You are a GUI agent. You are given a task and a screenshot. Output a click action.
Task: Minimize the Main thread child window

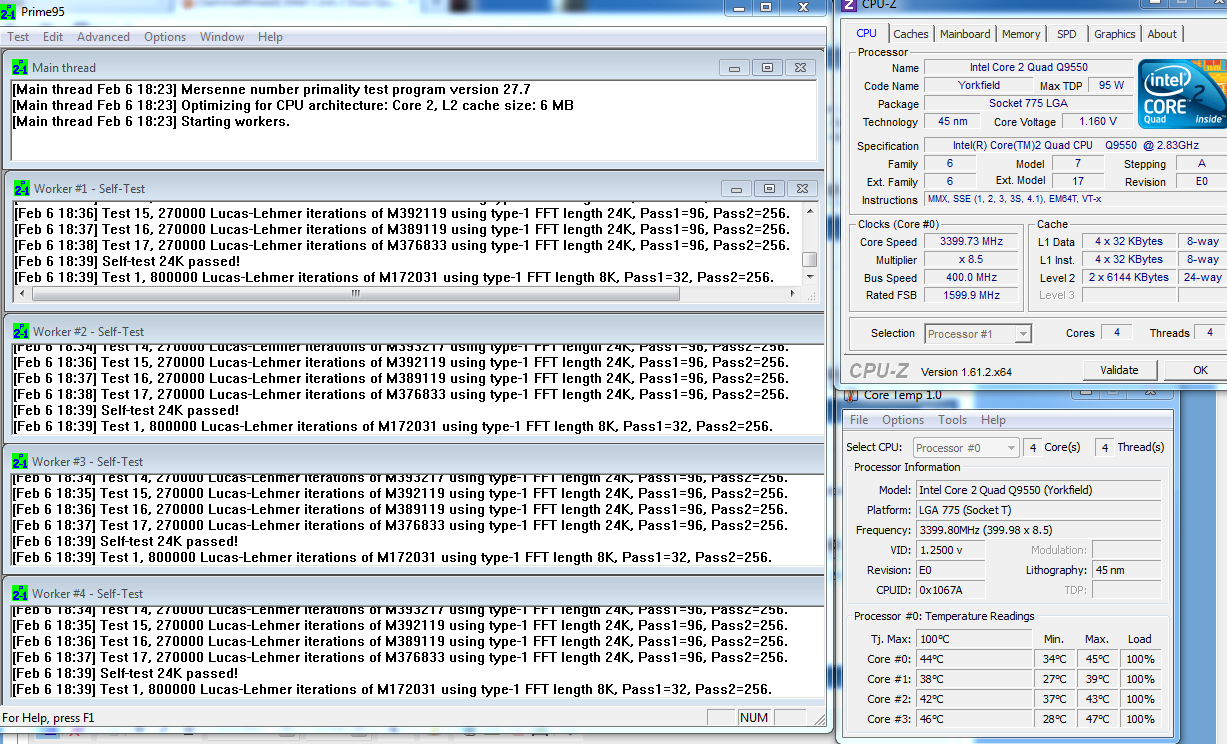click(x=734, y=68)
